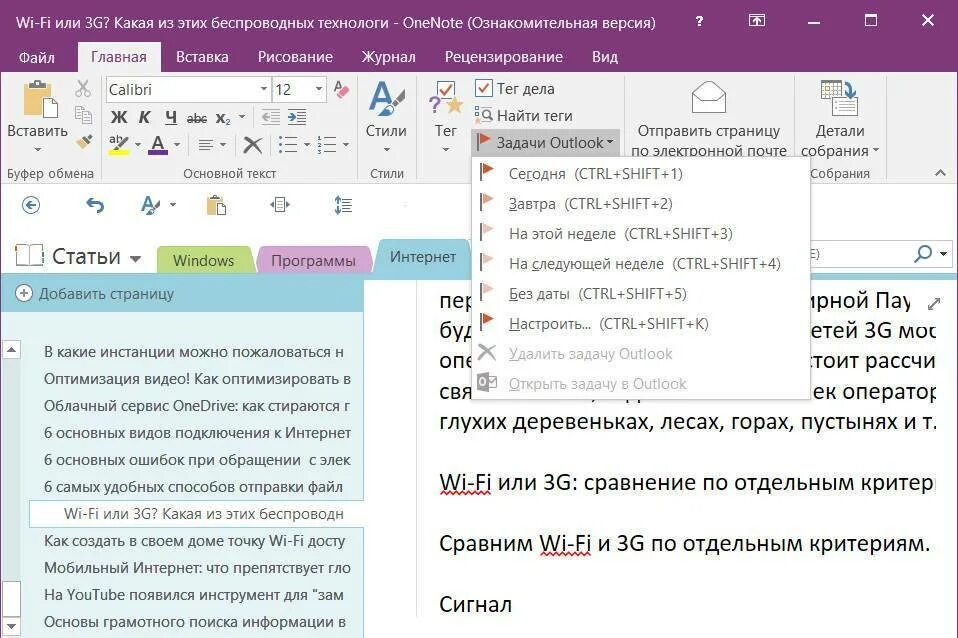Toggle the numbered list
The width and height of the screenshot is (958, 638).
click(325, 144)
